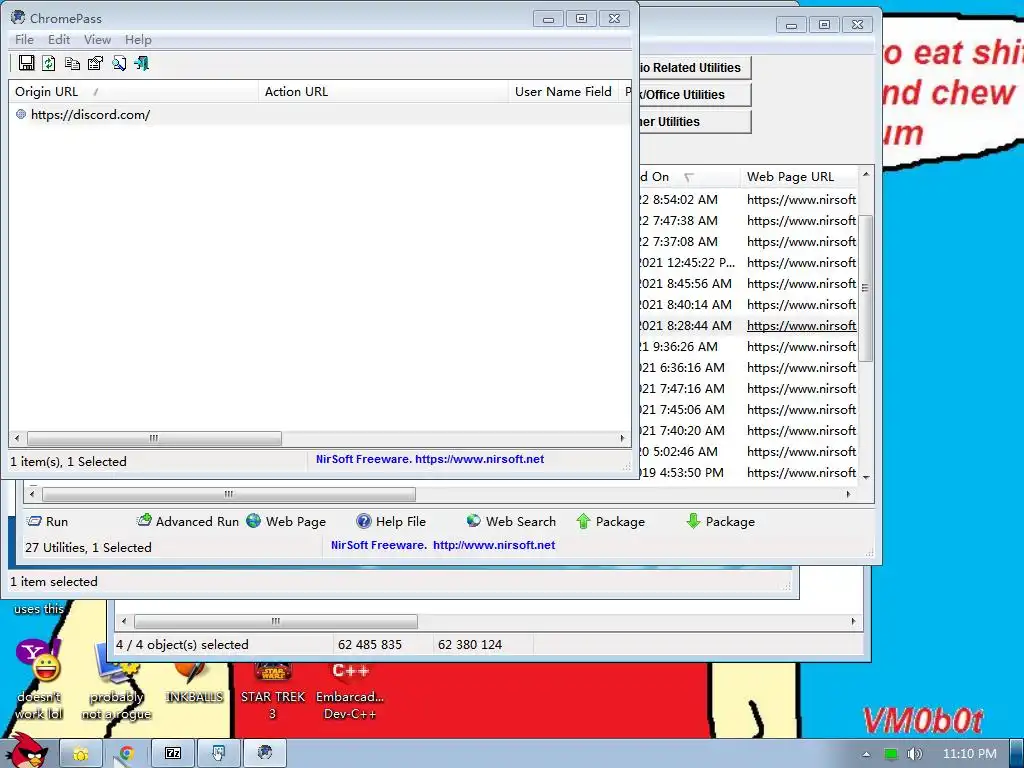
Task: Click the Exit door icon in ChromePass toolbar
Action: pyautogui.click(x=142, y=63)
